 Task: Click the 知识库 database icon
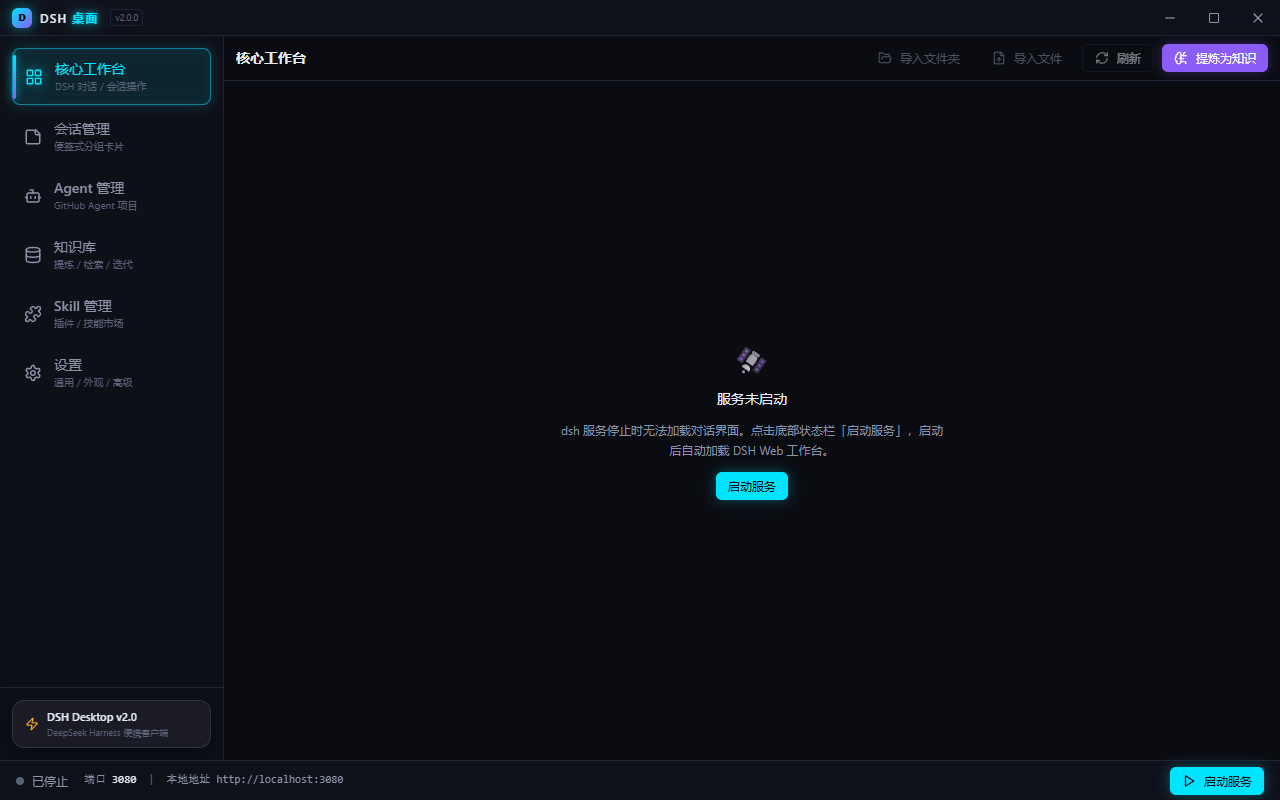tap(33, 255)
